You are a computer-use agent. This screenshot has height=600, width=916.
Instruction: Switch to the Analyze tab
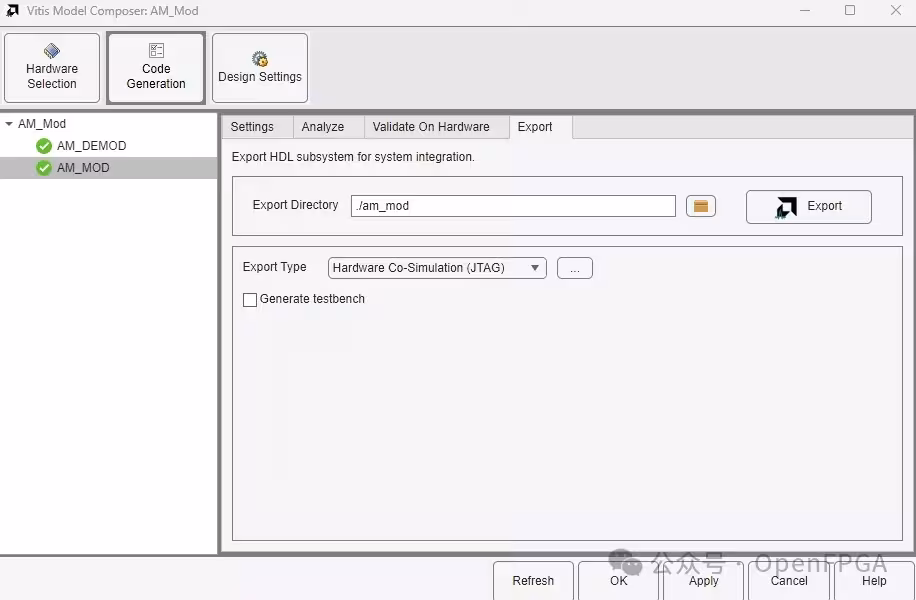tap(322, 127)
